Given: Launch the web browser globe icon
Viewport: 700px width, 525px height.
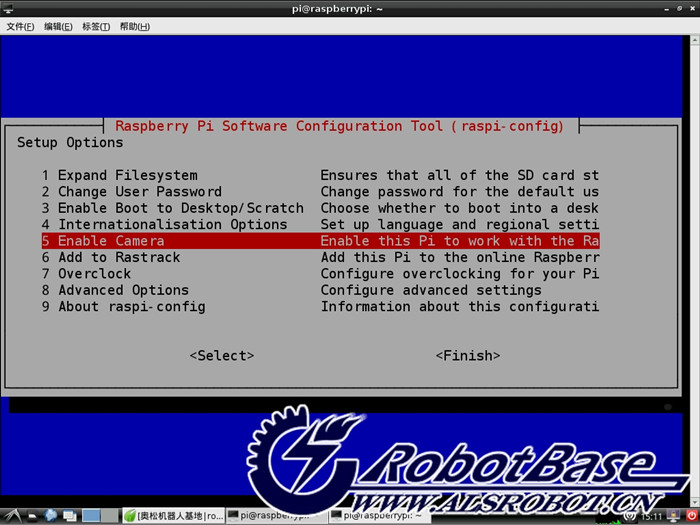Looking at the screenshot, I should (51, 516).
